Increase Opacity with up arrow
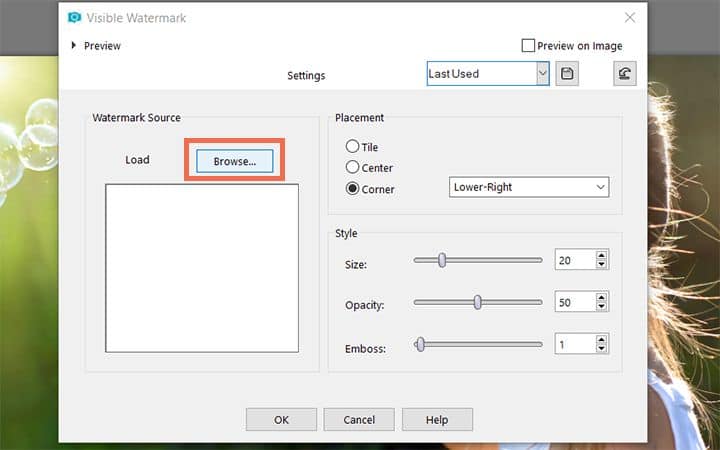 (601, 298)
